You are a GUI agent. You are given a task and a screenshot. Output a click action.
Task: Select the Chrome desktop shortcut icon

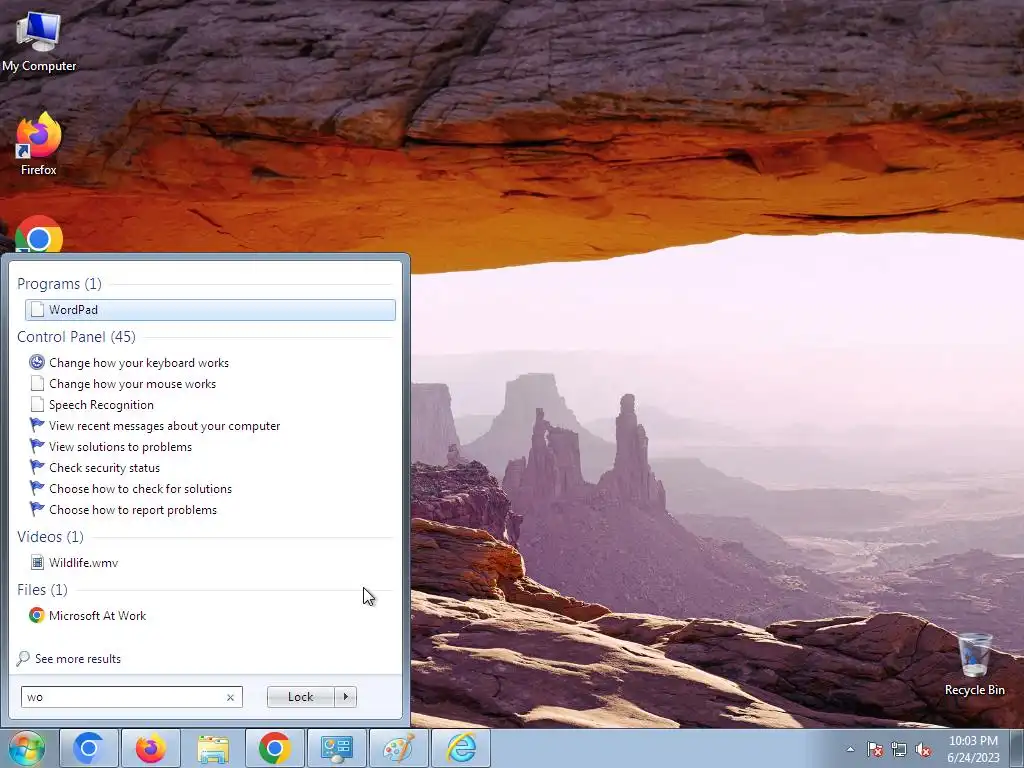[39, 234]
